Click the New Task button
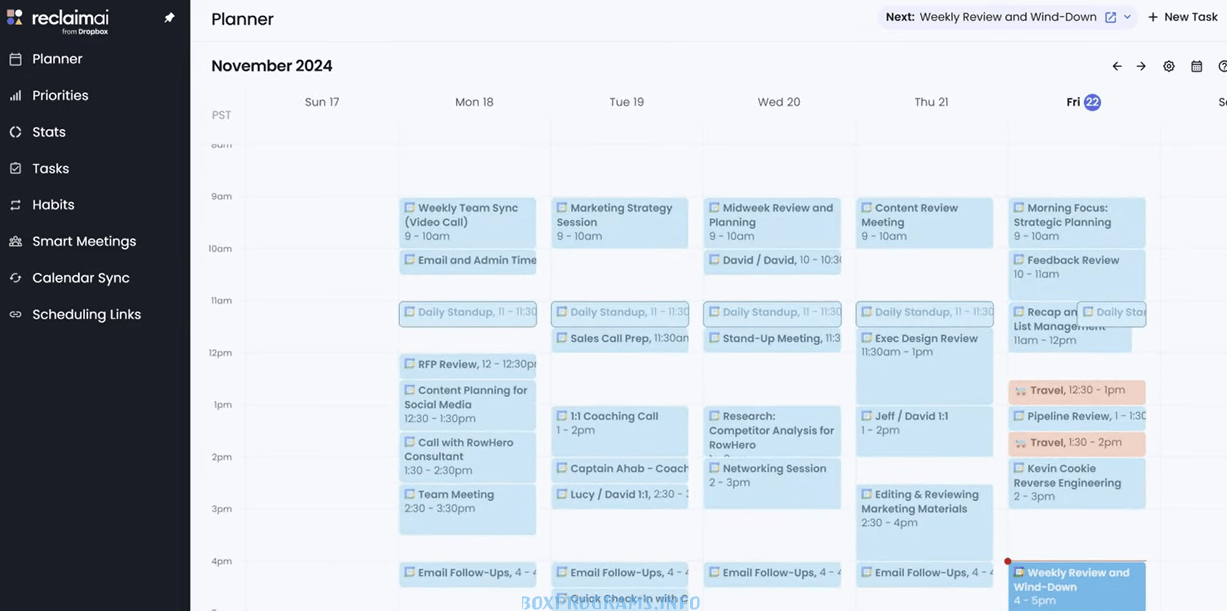Image resolution: width=1227 pixels, height=611 pixels. pyautogui.click(x=1182, y=17)
